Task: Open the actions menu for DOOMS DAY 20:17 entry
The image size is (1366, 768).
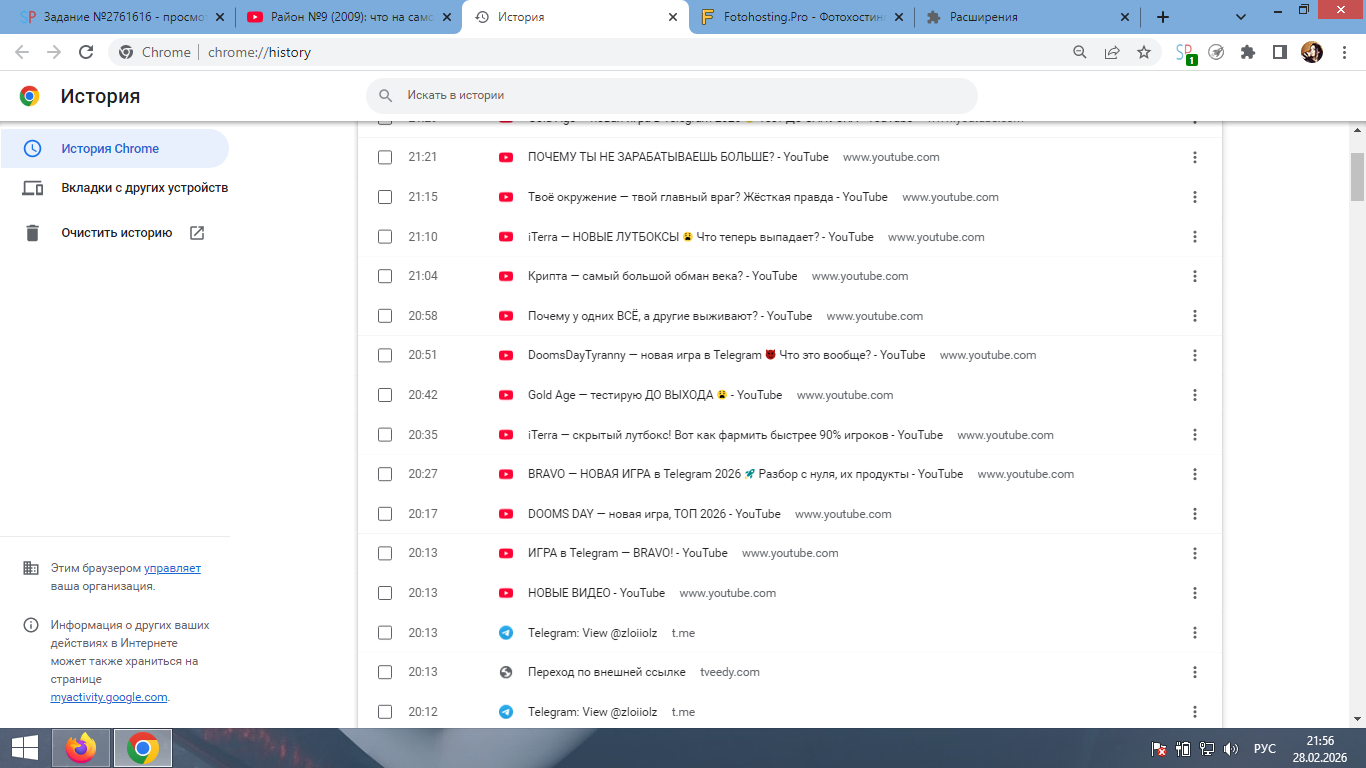Action: pos(1195,514)
